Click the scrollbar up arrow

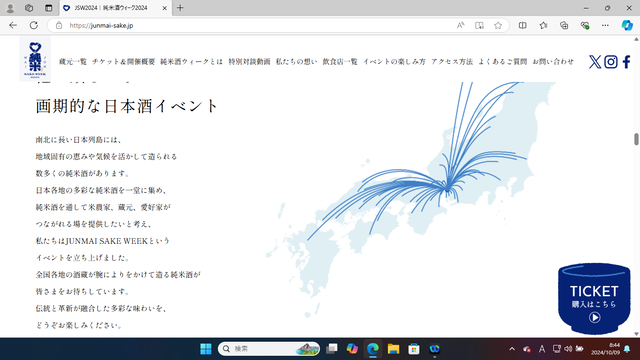636,39
